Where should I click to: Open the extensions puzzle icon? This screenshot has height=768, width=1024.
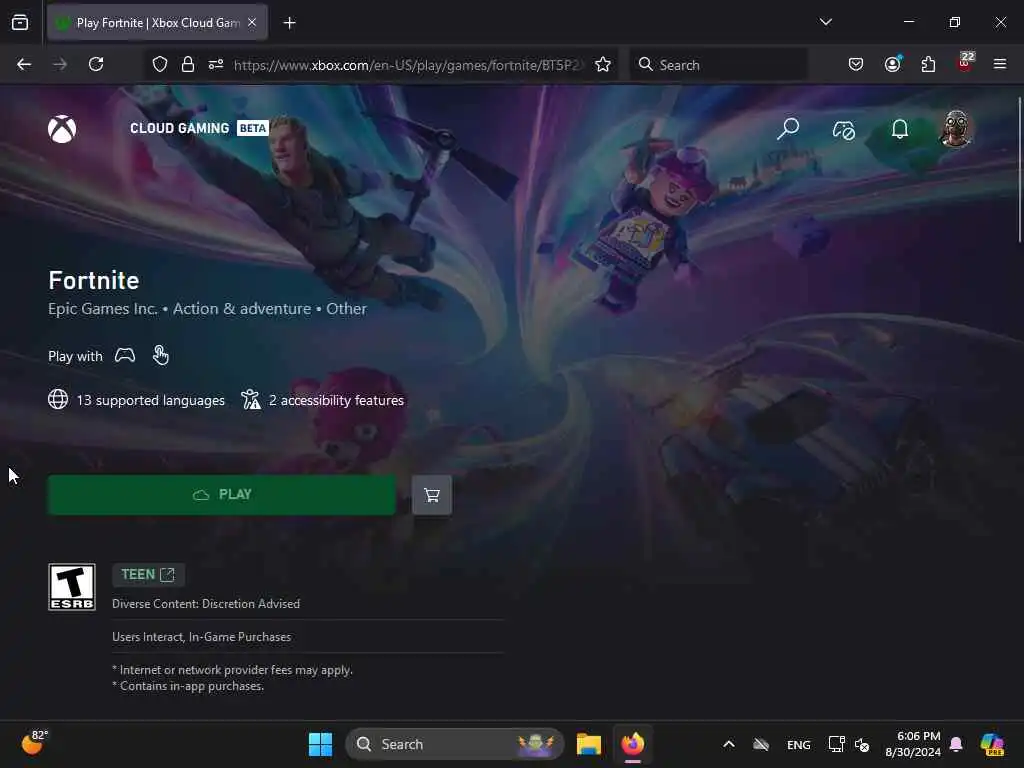pos(928,64)
